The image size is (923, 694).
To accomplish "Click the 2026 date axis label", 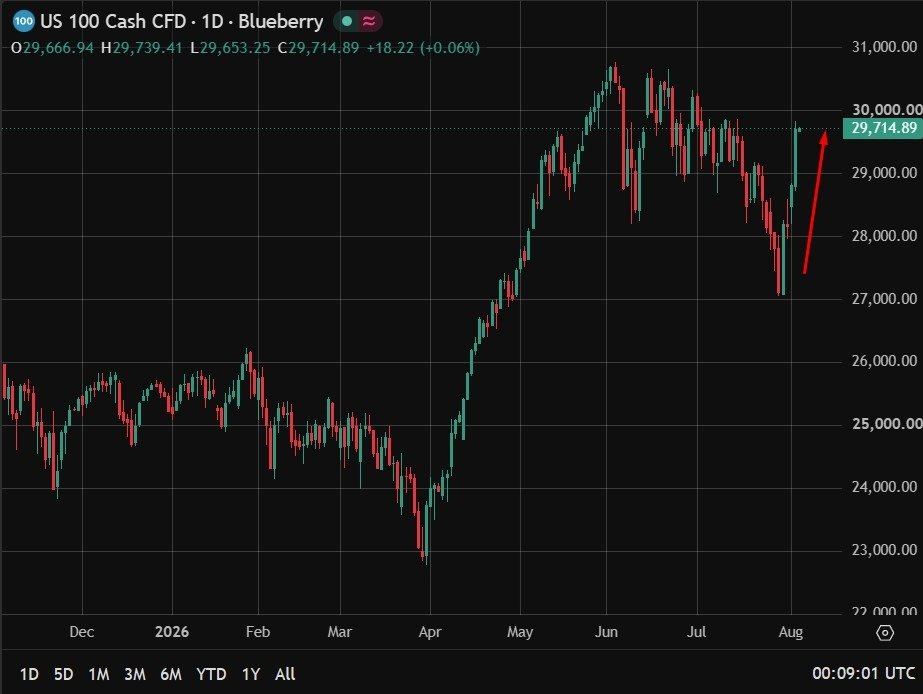I will pyautogui.click(x=172, y=632).
